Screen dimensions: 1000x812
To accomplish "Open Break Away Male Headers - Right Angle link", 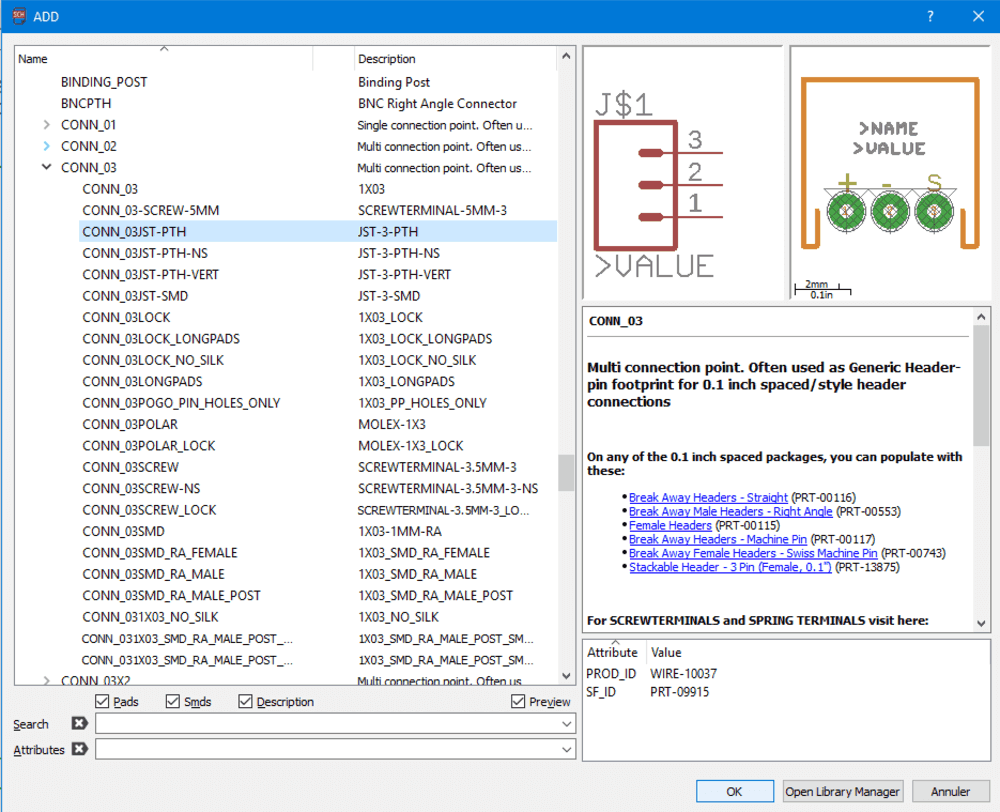I will click(730, 512).
